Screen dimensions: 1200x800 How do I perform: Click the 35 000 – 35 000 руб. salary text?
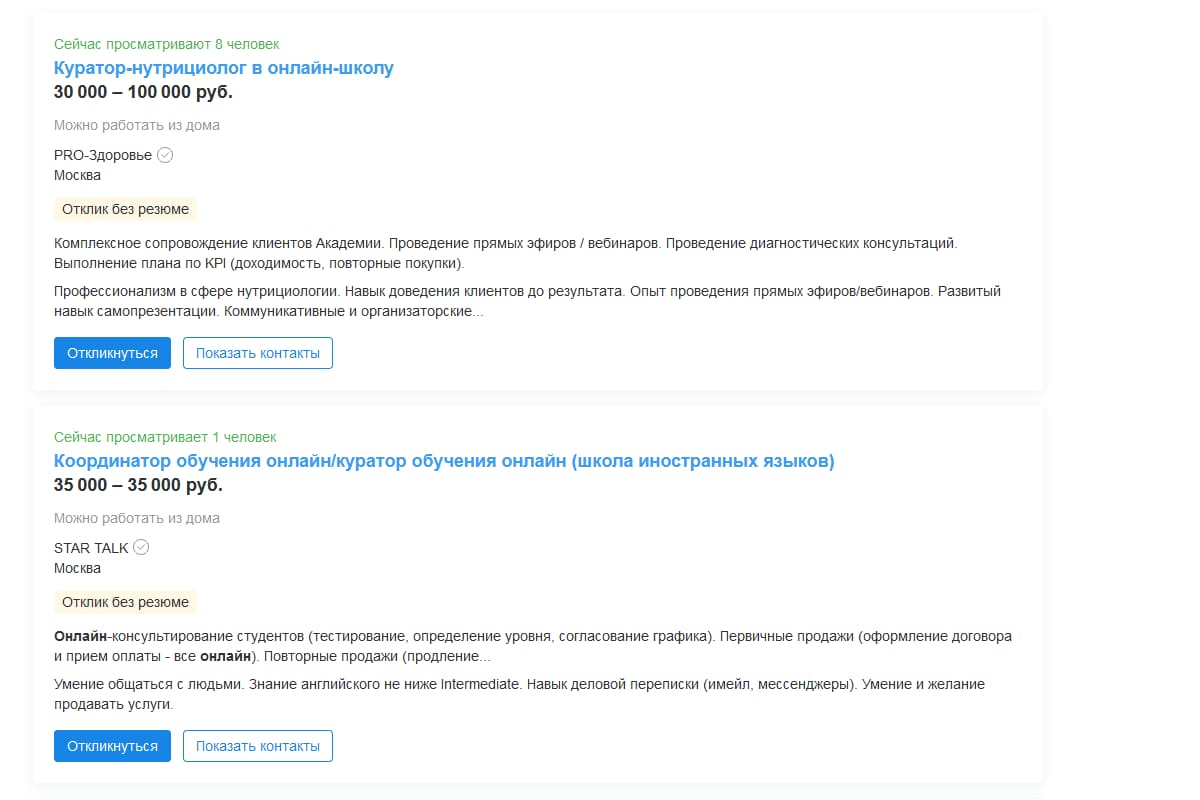click(136, 484)
